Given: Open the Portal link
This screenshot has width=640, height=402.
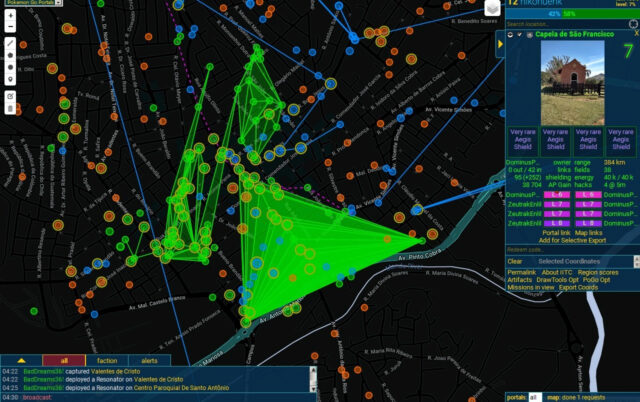Looking at the screenshot, I should click(556, 233).
